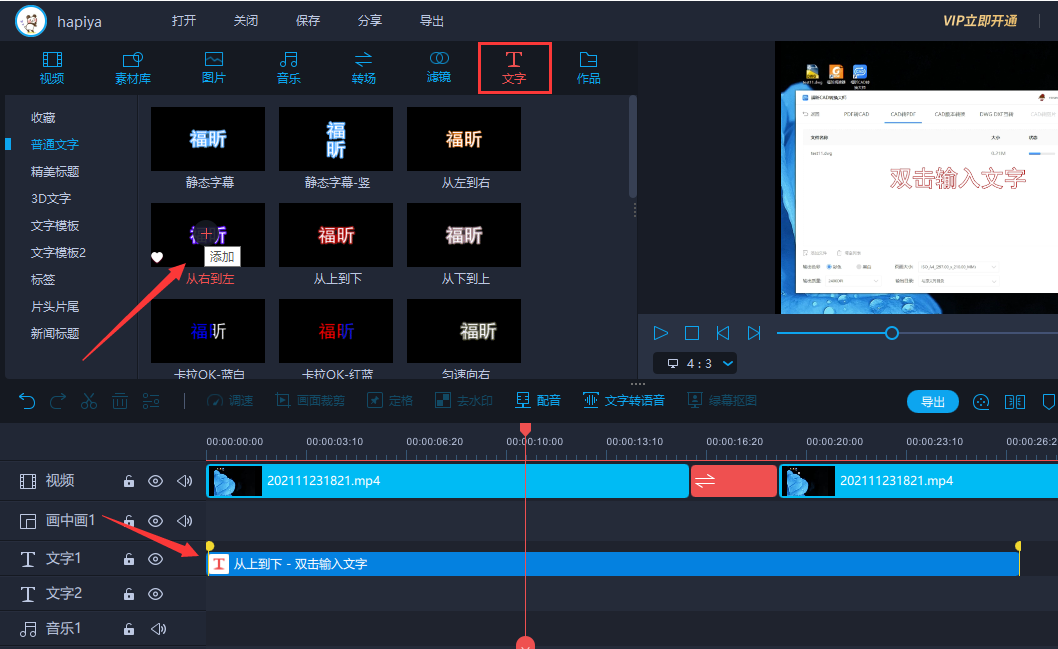Select the 图片 picture panel icon
Screen dimensions: 1058x649
(x=213, y=68)
